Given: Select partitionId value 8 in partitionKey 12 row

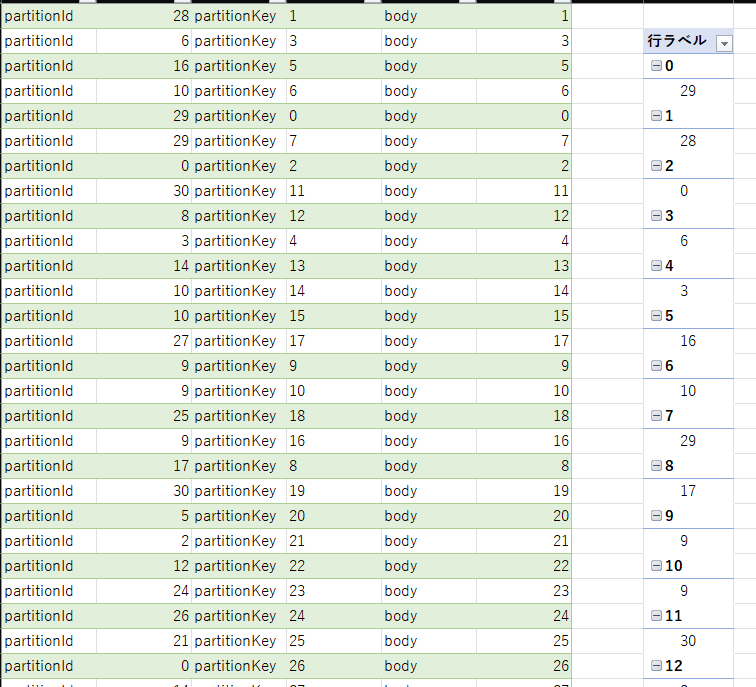Looking at the screenshot, I should click(144, 216).
